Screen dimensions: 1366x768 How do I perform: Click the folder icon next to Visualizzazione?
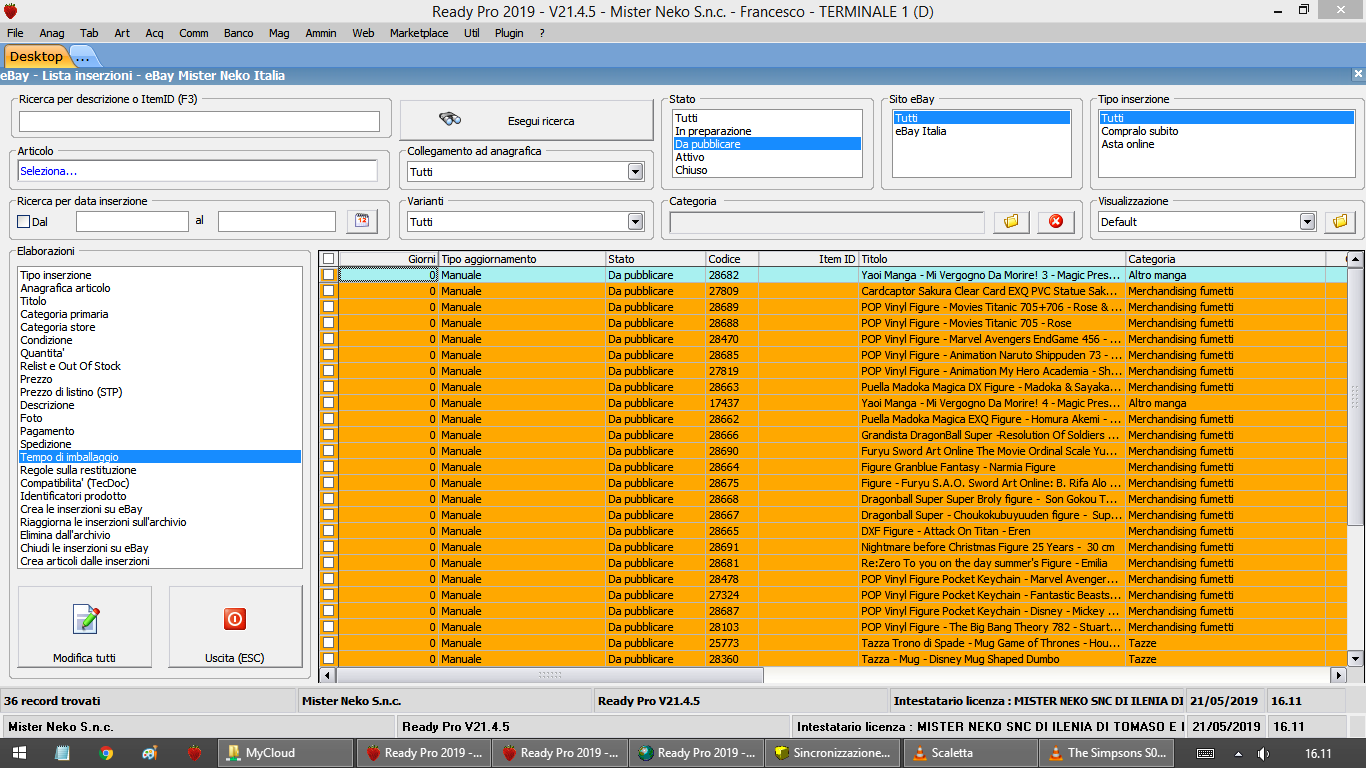(x=1340, y=221)
